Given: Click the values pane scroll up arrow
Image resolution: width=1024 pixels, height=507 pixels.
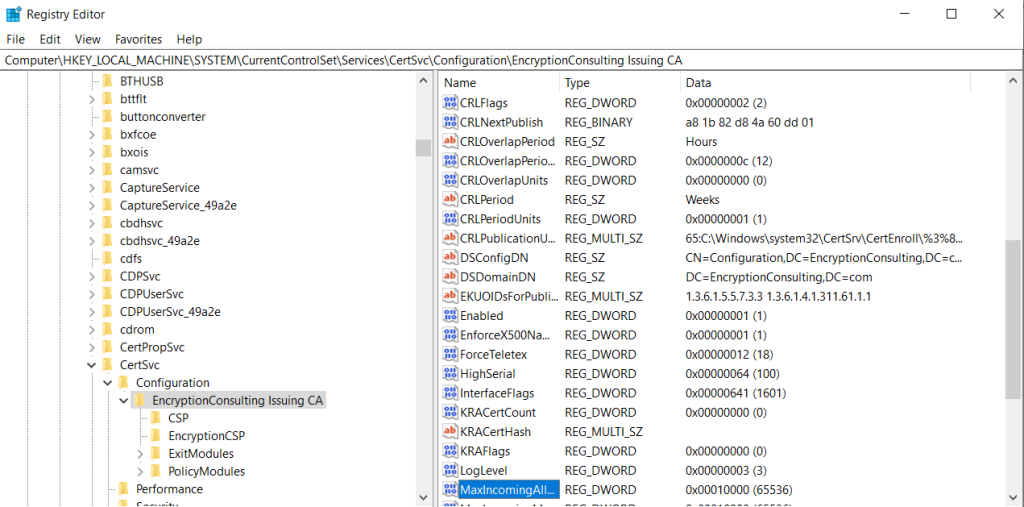Looking at the screenshot, I should 1012,80.
